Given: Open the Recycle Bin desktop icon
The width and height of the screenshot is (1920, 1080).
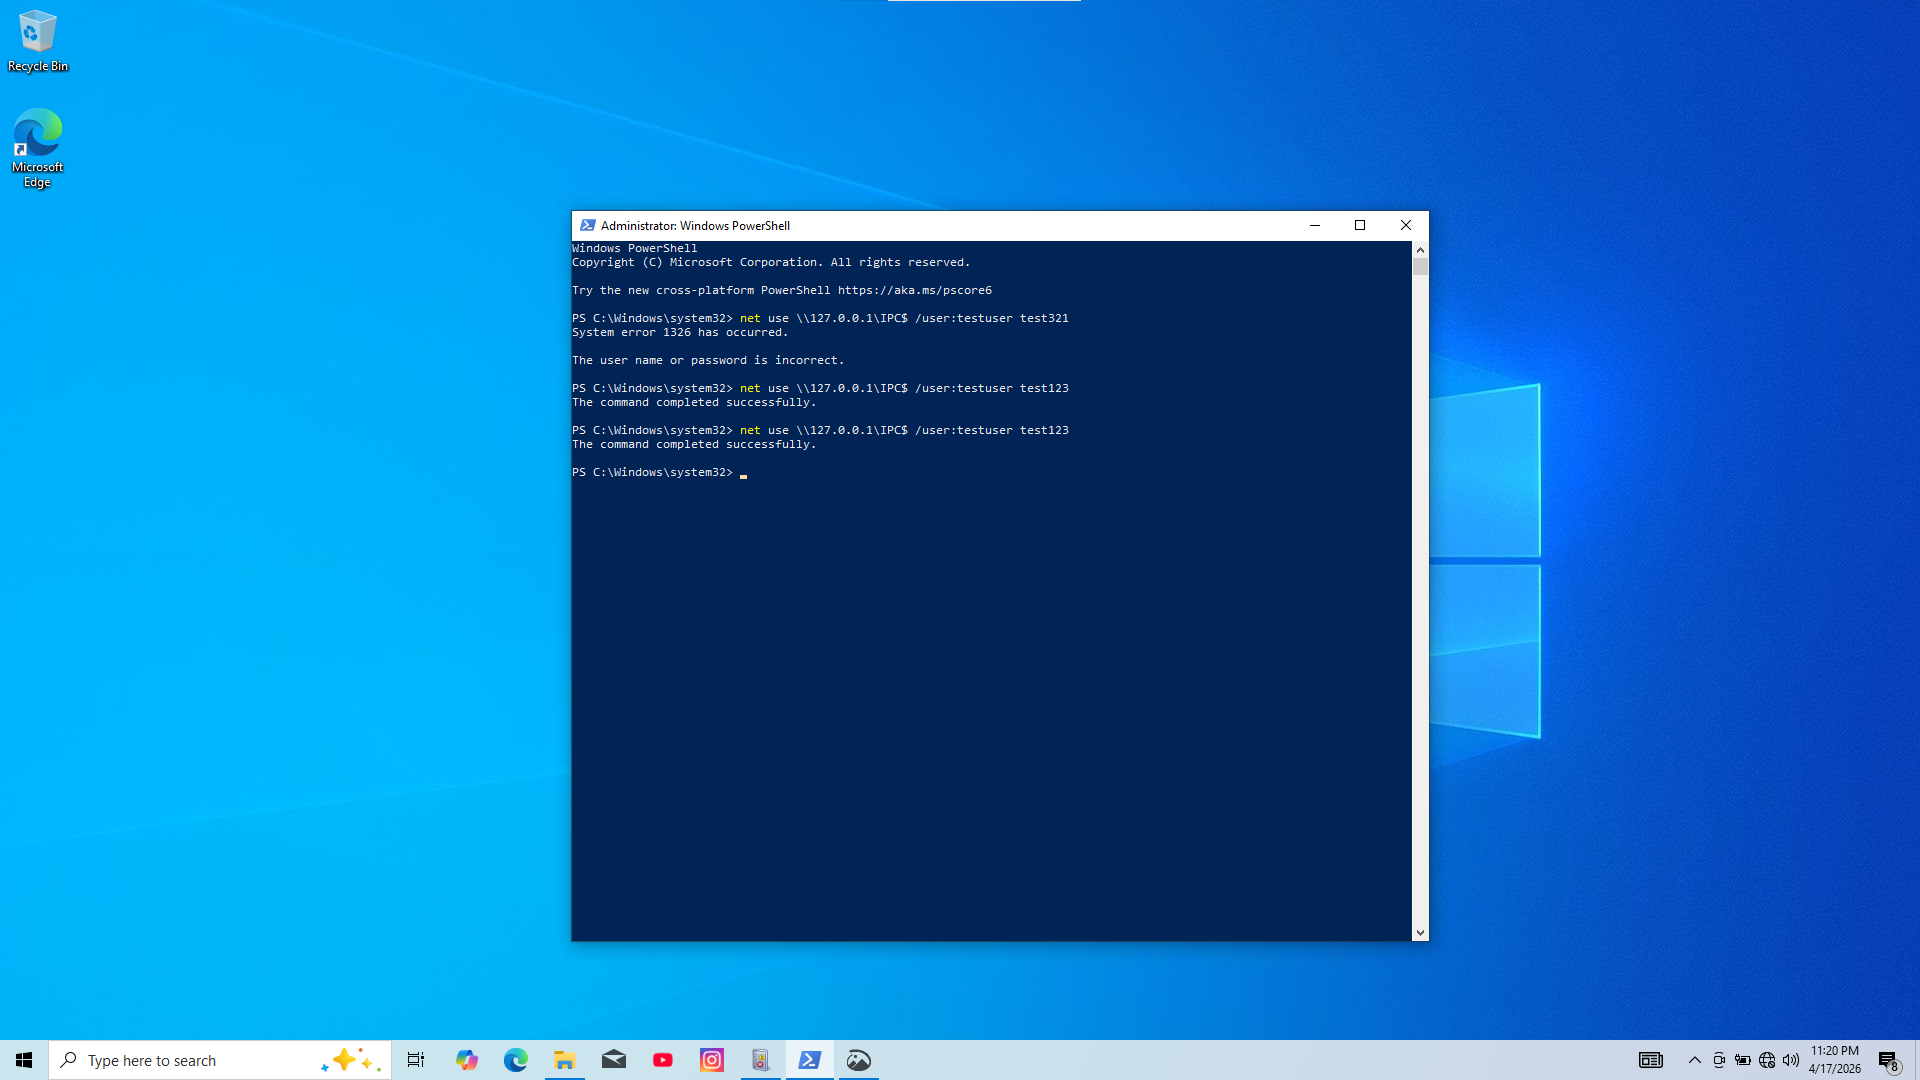Looking at the screenshot, I should [38, 41].
